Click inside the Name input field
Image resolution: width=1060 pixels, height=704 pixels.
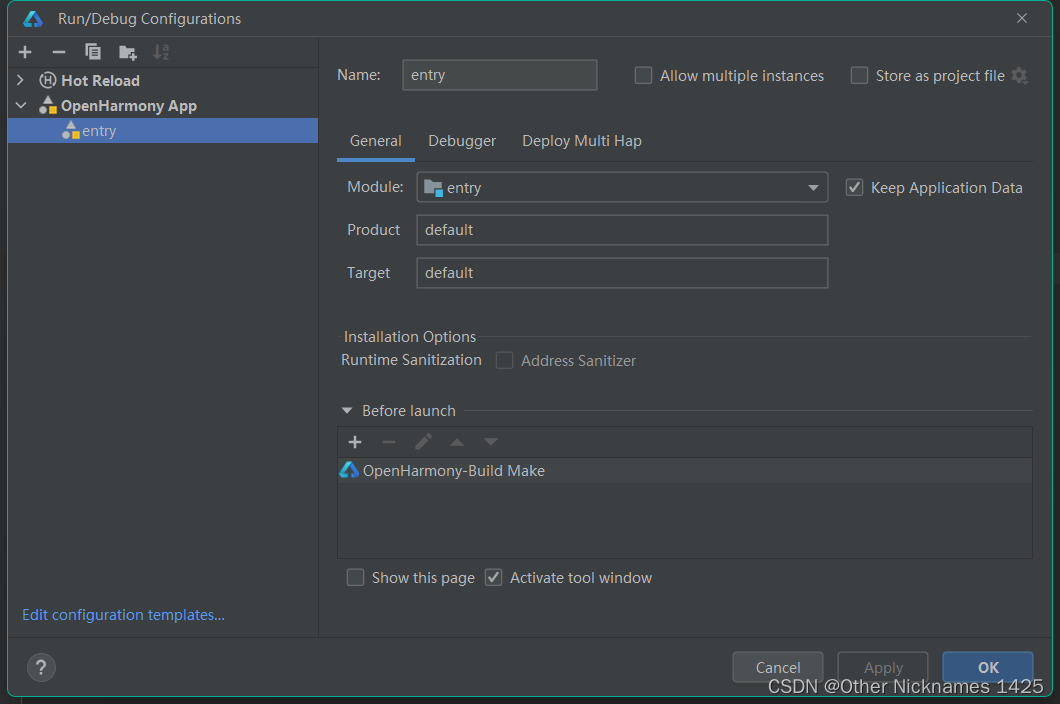tap(499, 75)
